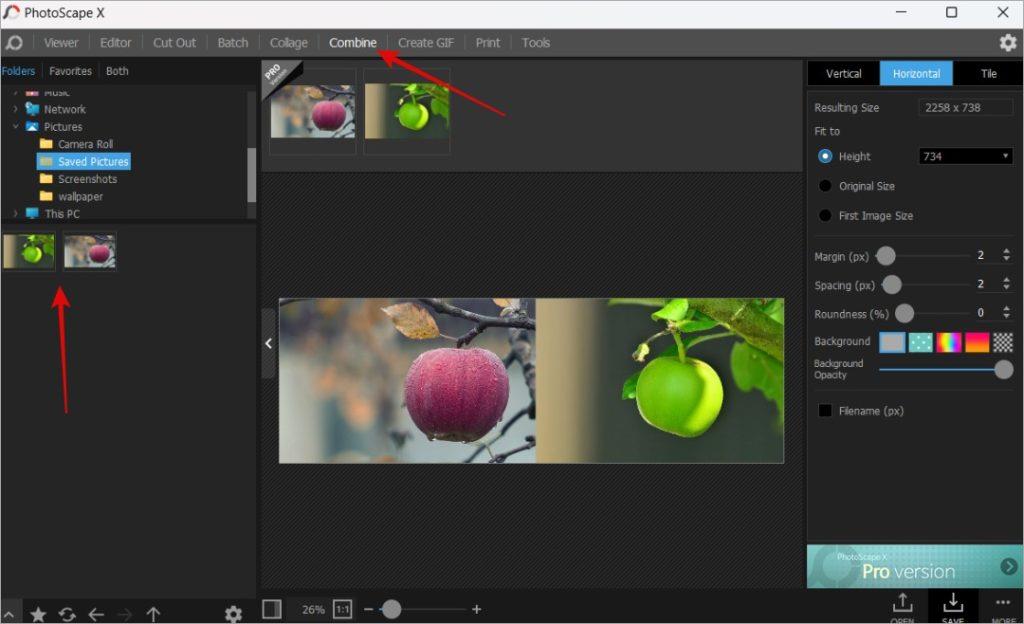1024x624 pixels.
Task: Choose Tile combine layout
Action: pos(988,74)
